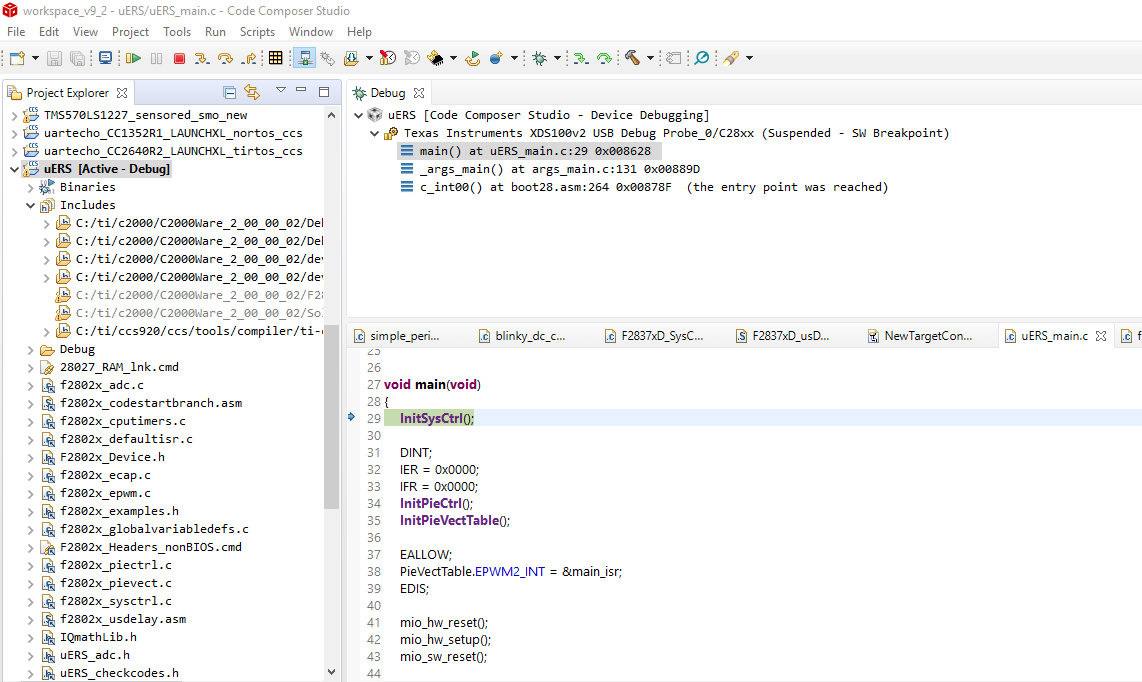The image size is (1142, 682).
Task: Click the red Terminate button
Action: click(179, 59)
